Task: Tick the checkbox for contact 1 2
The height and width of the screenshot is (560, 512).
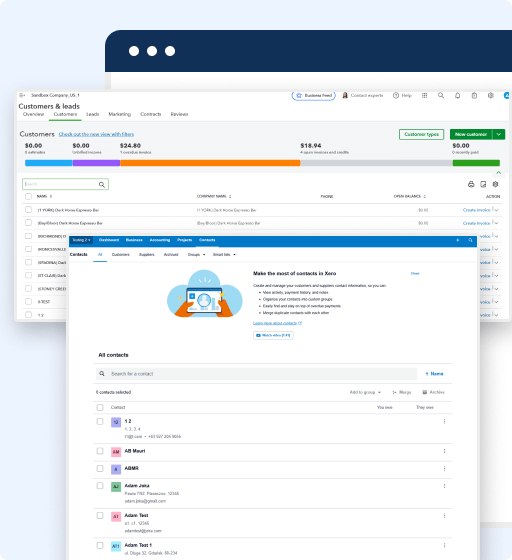Action: pyautogui.click(x=100, y=421)
